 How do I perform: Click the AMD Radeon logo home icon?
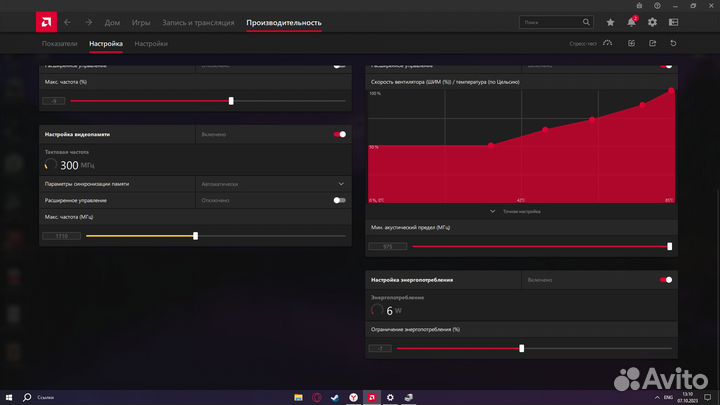tap(46, 22)
